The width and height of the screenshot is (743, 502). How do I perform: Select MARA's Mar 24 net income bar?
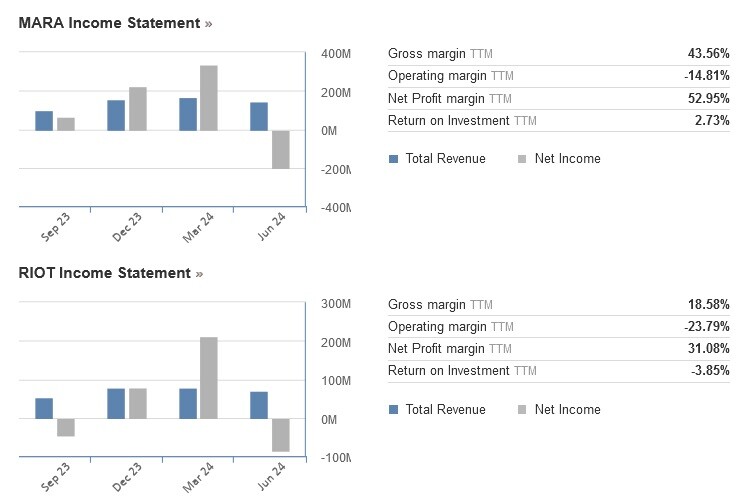[x=209, y=98]
